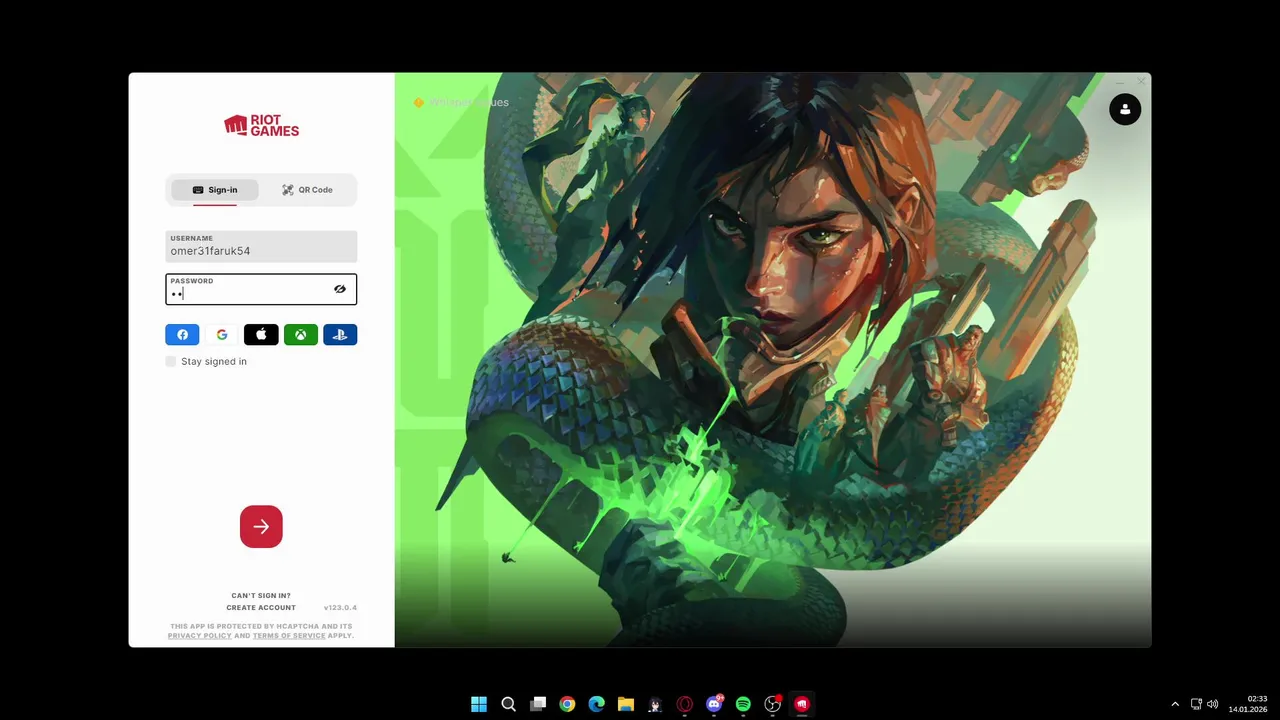Open network settings in system tray

pyautogui.click(x=1196, y=704)
